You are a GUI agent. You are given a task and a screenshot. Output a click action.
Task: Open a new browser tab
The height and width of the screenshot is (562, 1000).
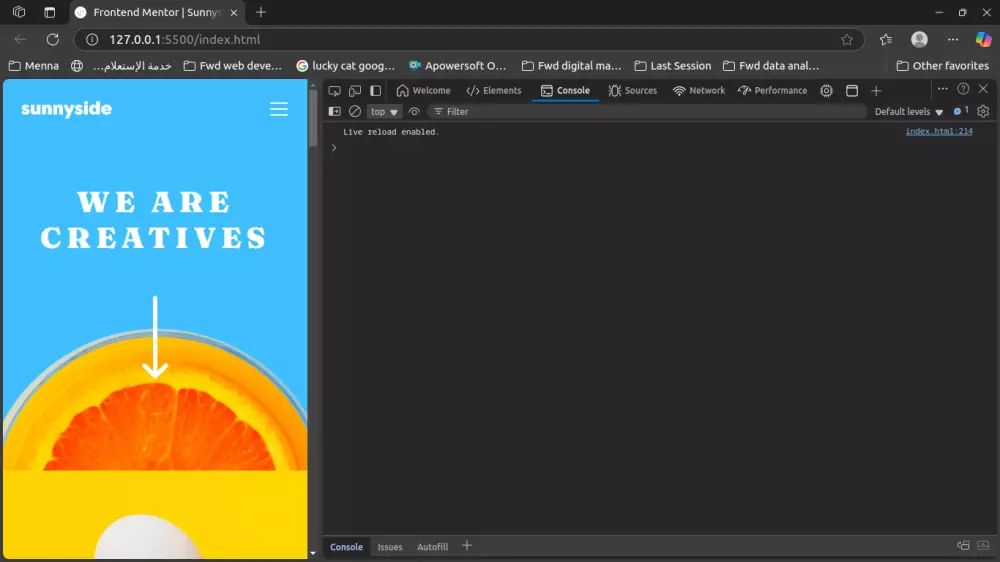261,12
